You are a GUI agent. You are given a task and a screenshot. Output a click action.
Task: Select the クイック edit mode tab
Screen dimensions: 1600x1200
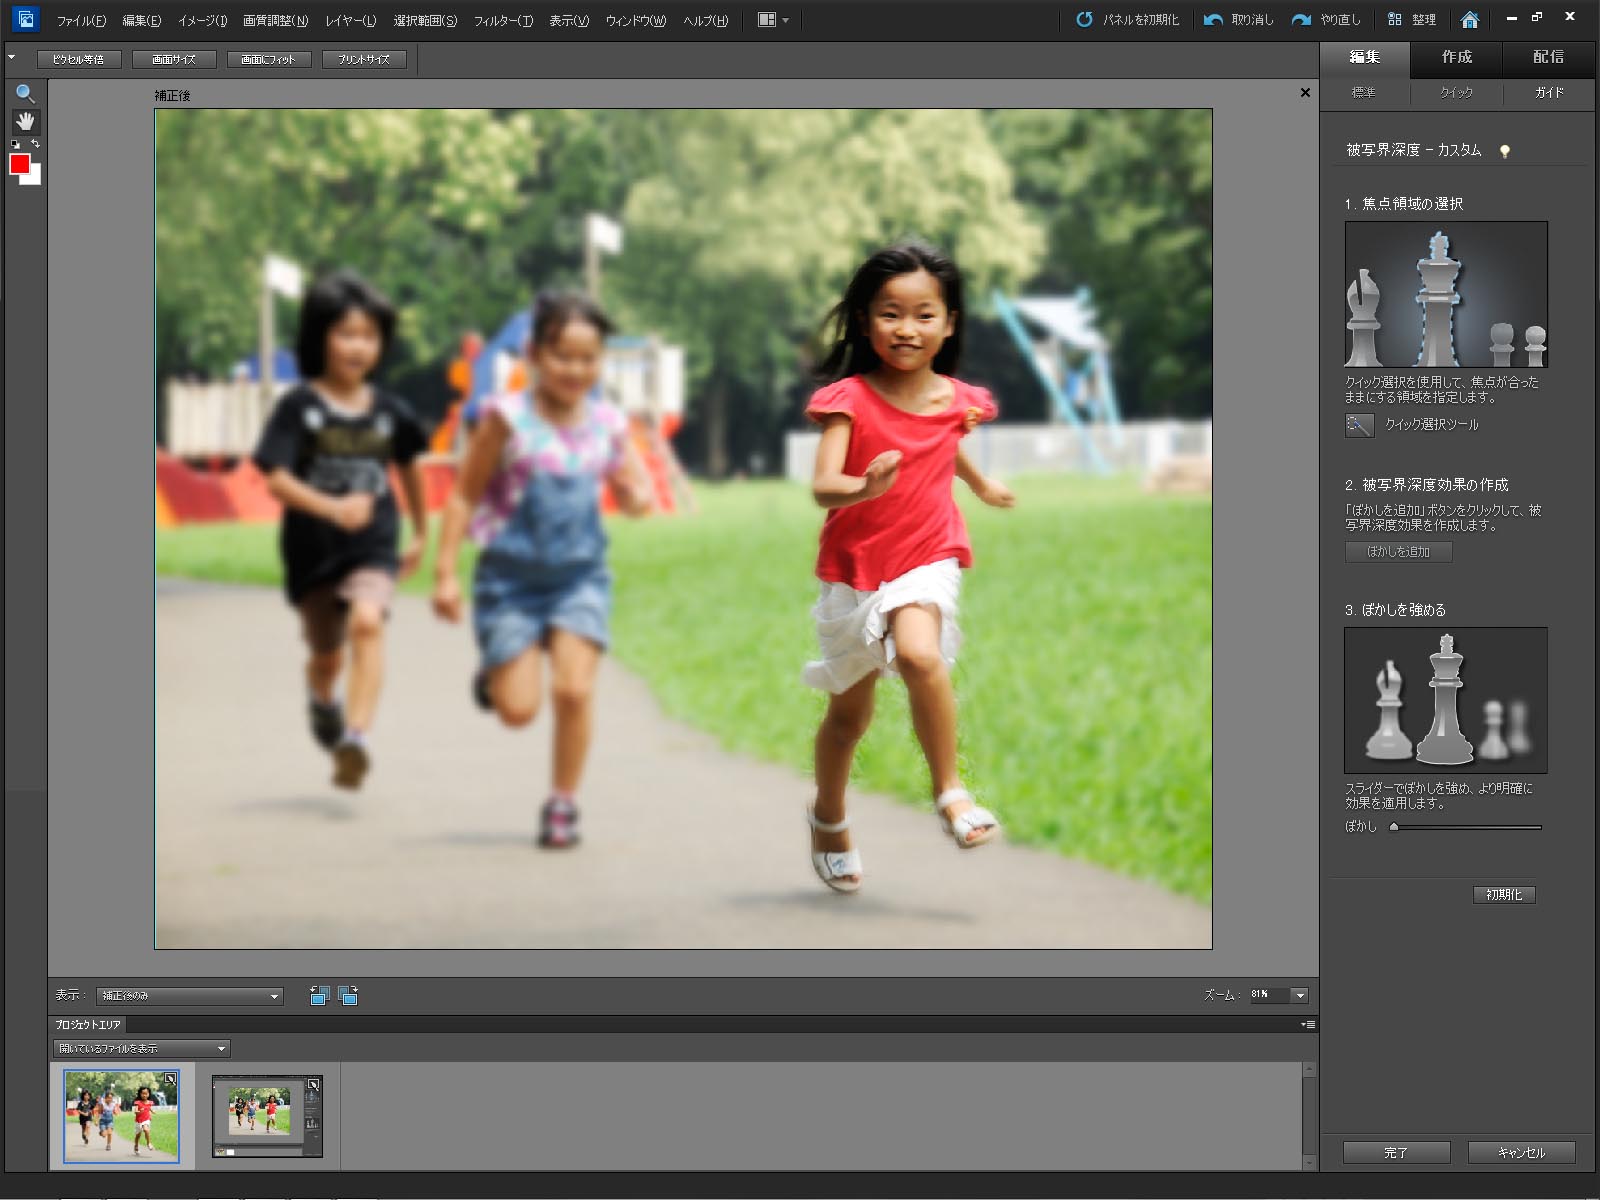click(x=1456, y=93)
